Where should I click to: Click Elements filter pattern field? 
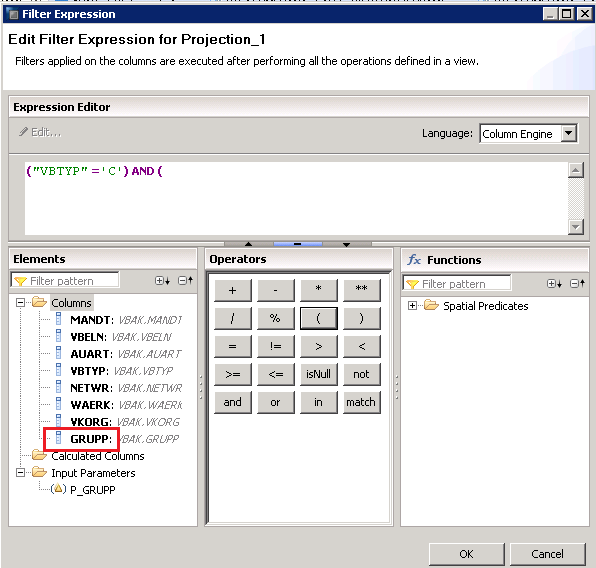pyautogui.click(x=65, y=281)
